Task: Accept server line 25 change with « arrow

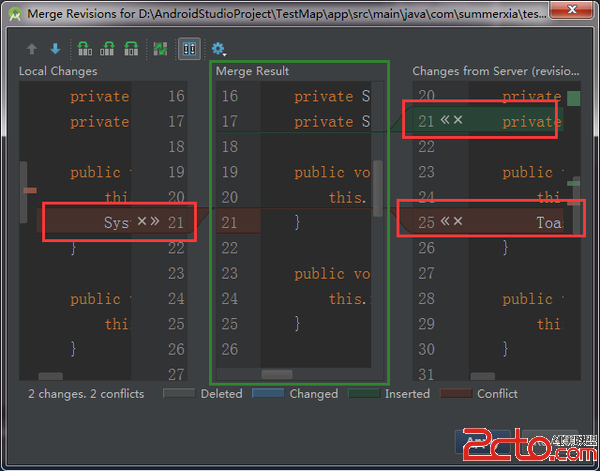Action: pyautogui.click(x=445, y=221)
